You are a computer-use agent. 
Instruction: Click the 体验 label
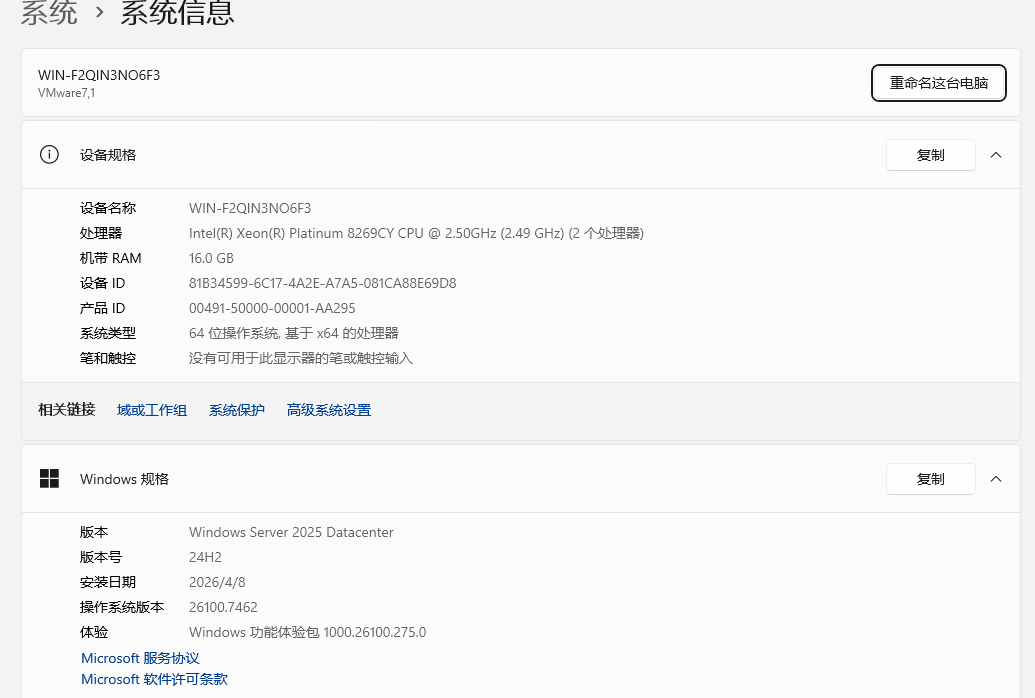coord(94,633)
